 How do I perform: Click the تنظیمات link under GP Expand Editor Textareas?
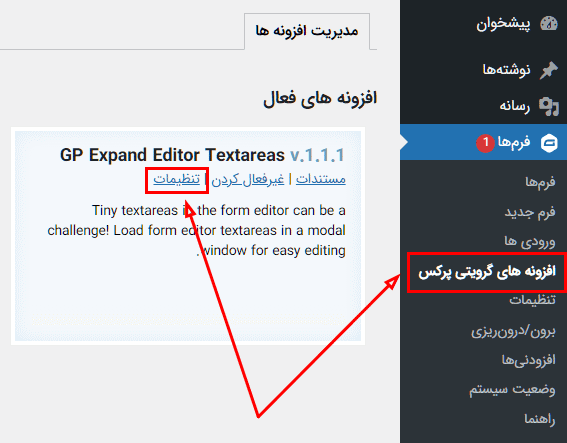(176, 180)
